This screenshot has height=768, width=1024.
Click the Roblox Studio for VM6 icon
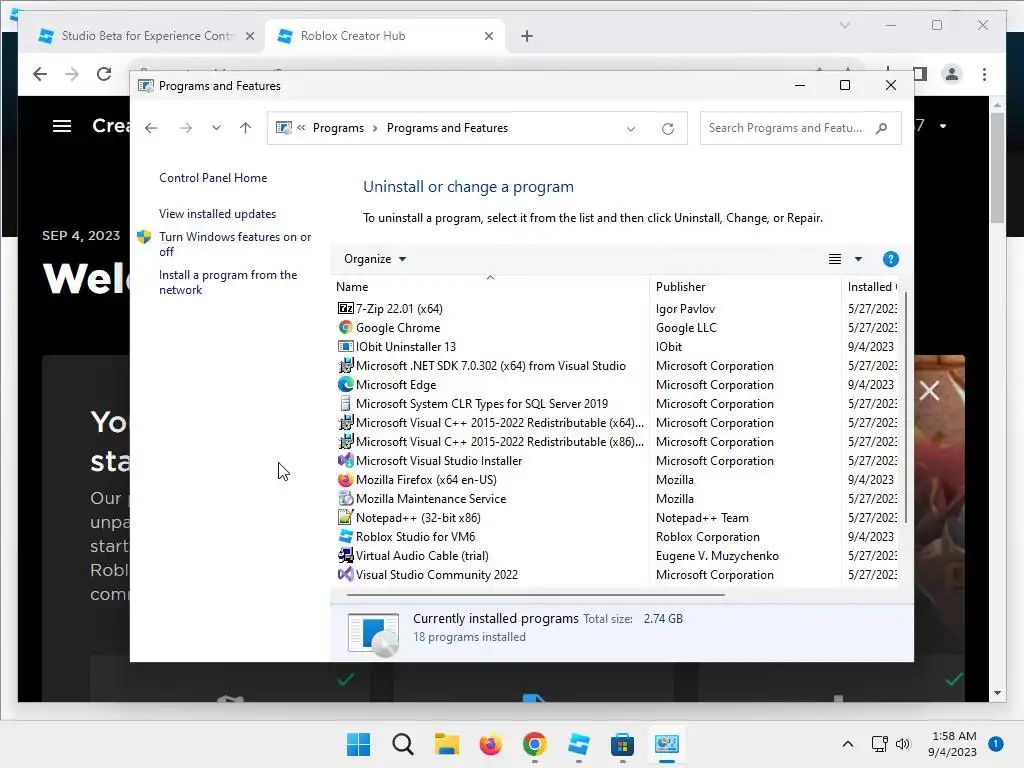coord(345,536)
